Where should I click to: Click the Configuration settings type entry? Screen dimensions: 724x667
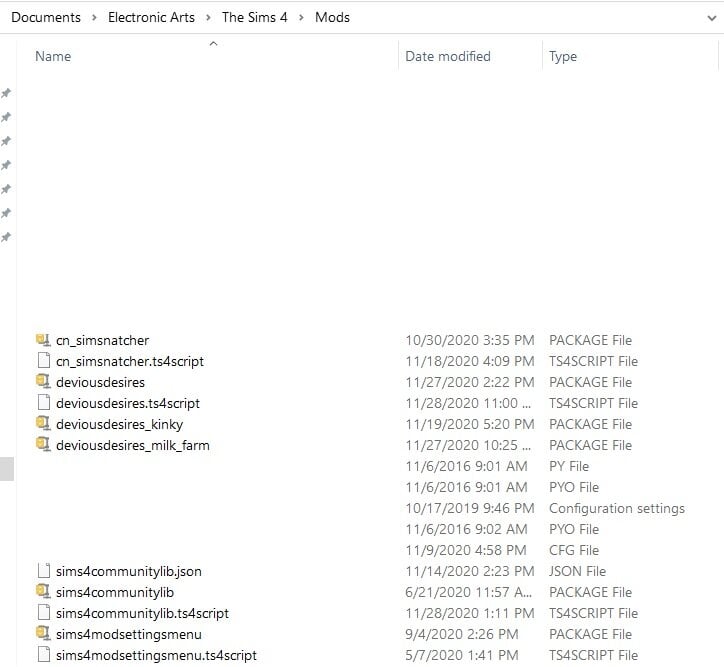(x=617, y=508)
